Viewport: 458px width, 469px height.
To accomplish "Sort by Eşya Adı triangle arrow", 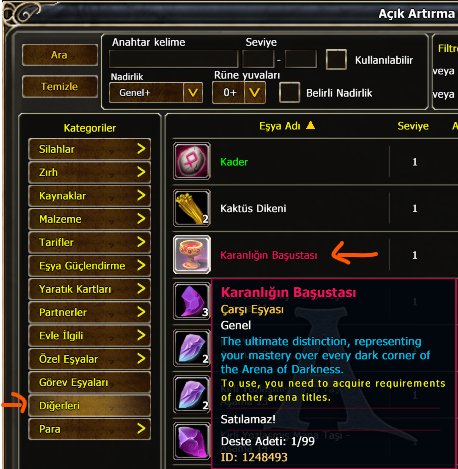I will tap(310, 125).
